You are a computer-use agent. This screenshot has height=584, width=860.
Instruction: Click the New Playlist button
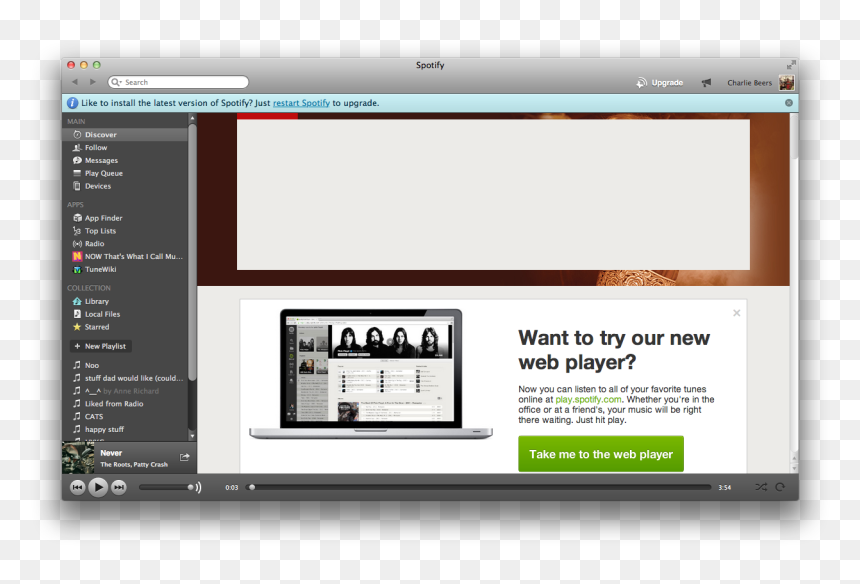click(x=101, y=347)
